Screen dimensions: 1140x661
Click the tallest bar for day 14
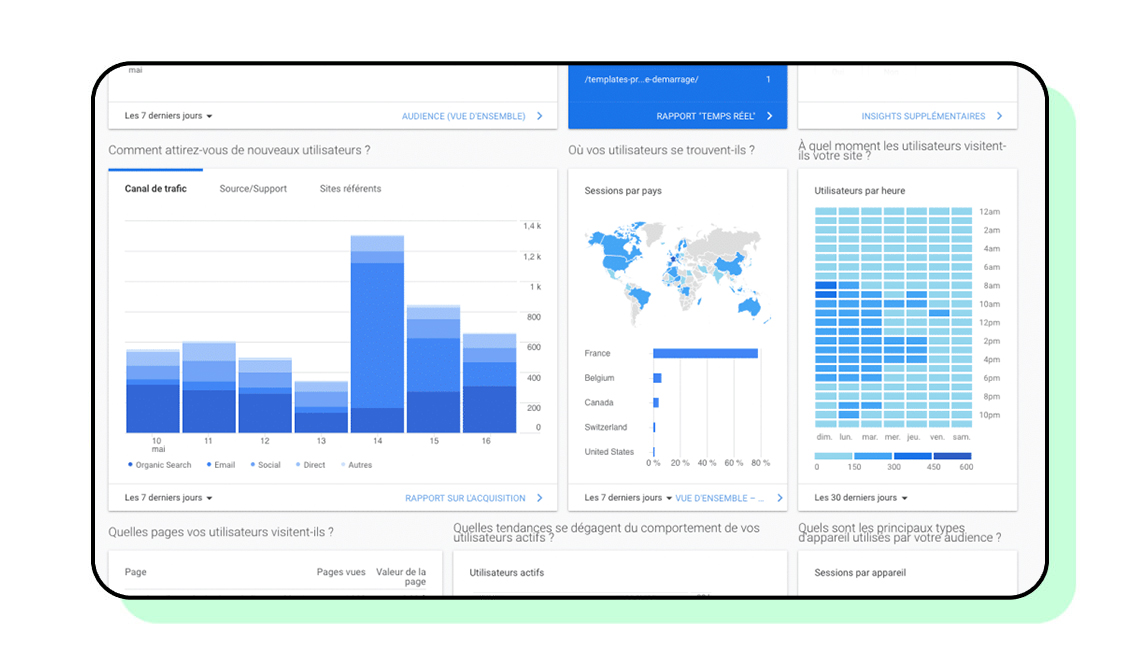[x=377, y=335]
